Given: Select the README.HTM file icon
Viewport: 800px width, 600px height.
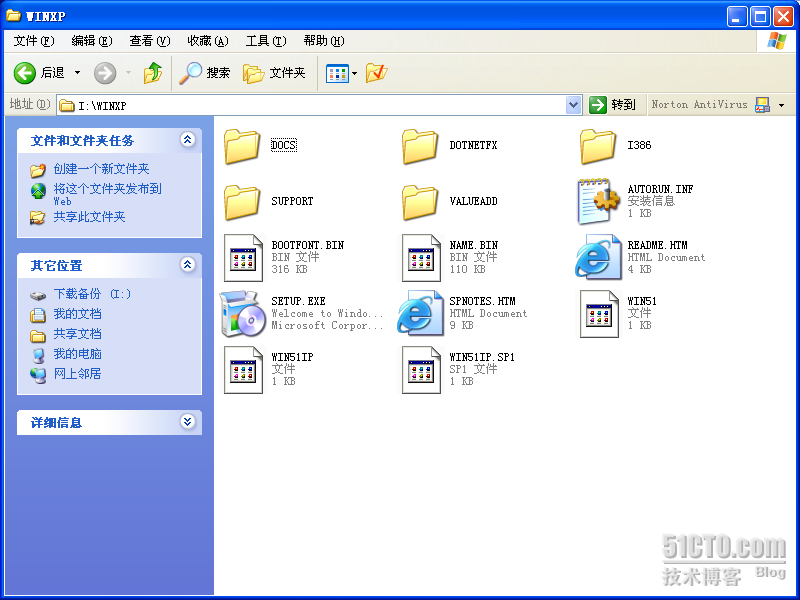Looking at the screenshot, I should click(x=598, y=257).
